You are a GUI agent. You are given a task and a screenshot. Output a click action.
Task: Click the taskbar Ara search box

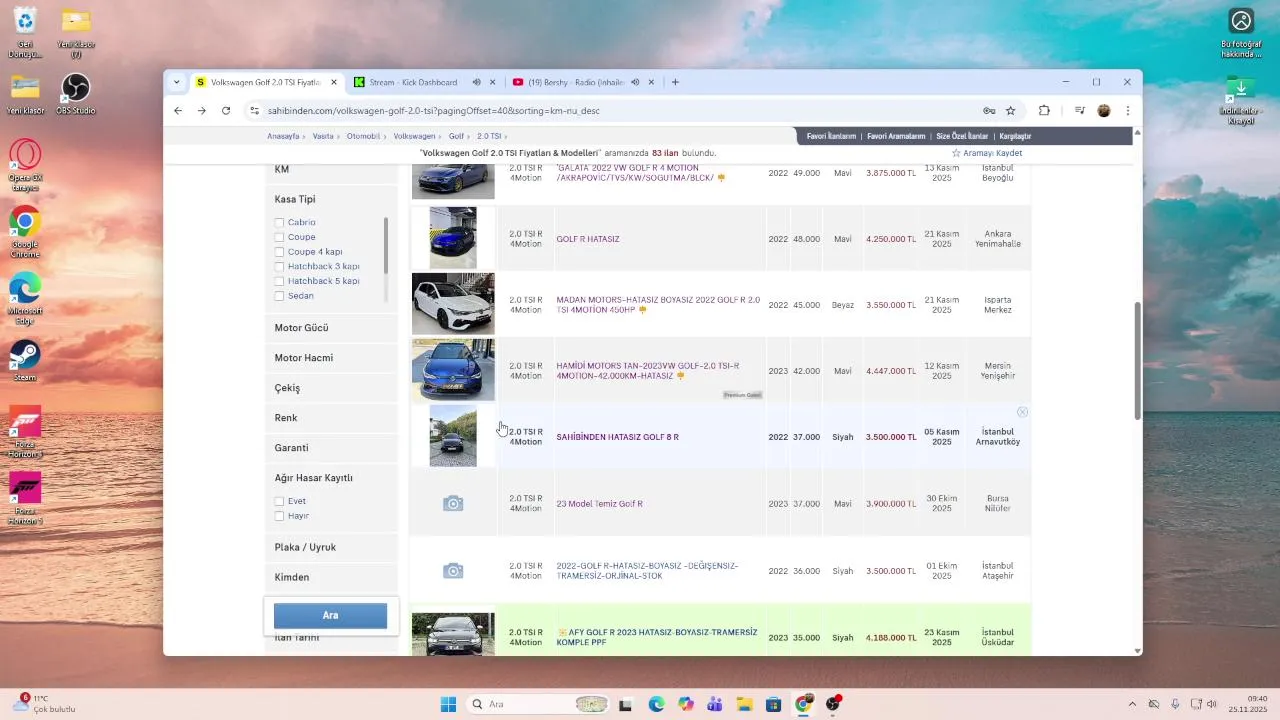[539, 704]
